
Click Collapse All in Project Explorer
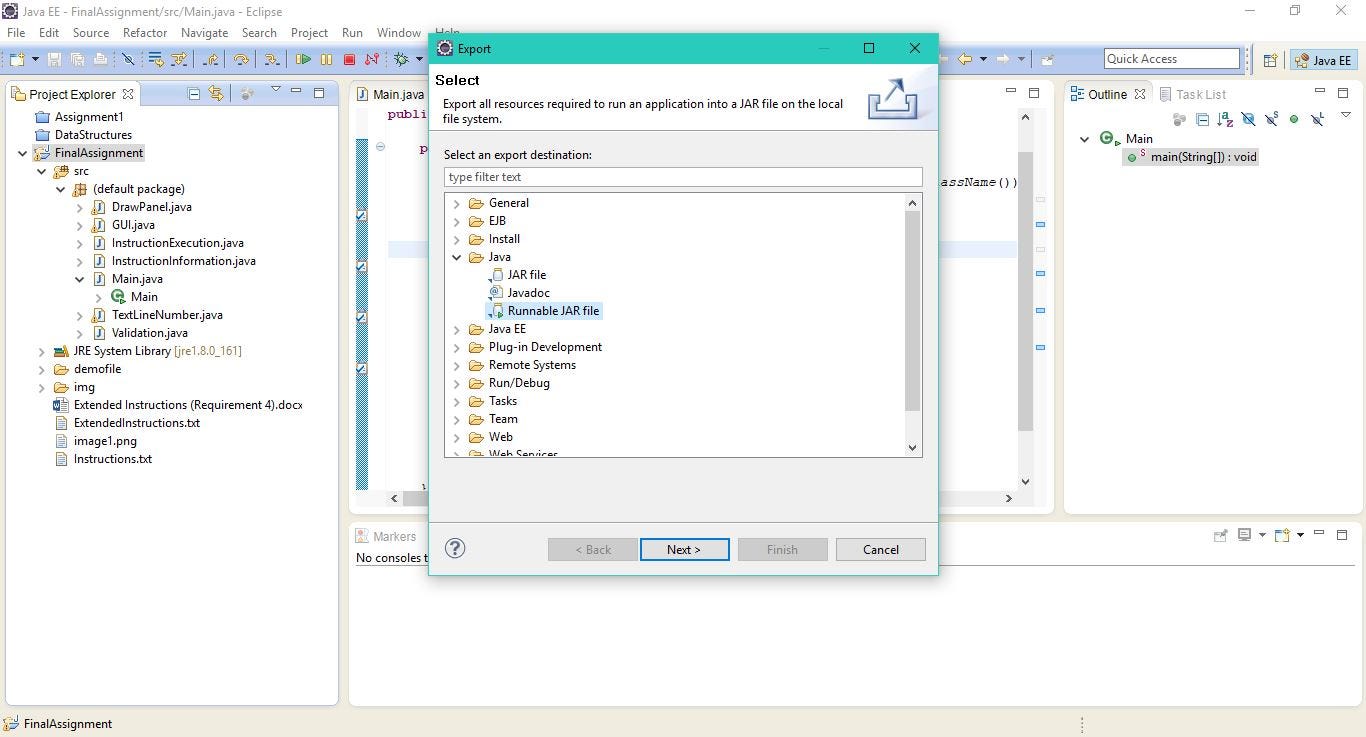coord(194,93)
